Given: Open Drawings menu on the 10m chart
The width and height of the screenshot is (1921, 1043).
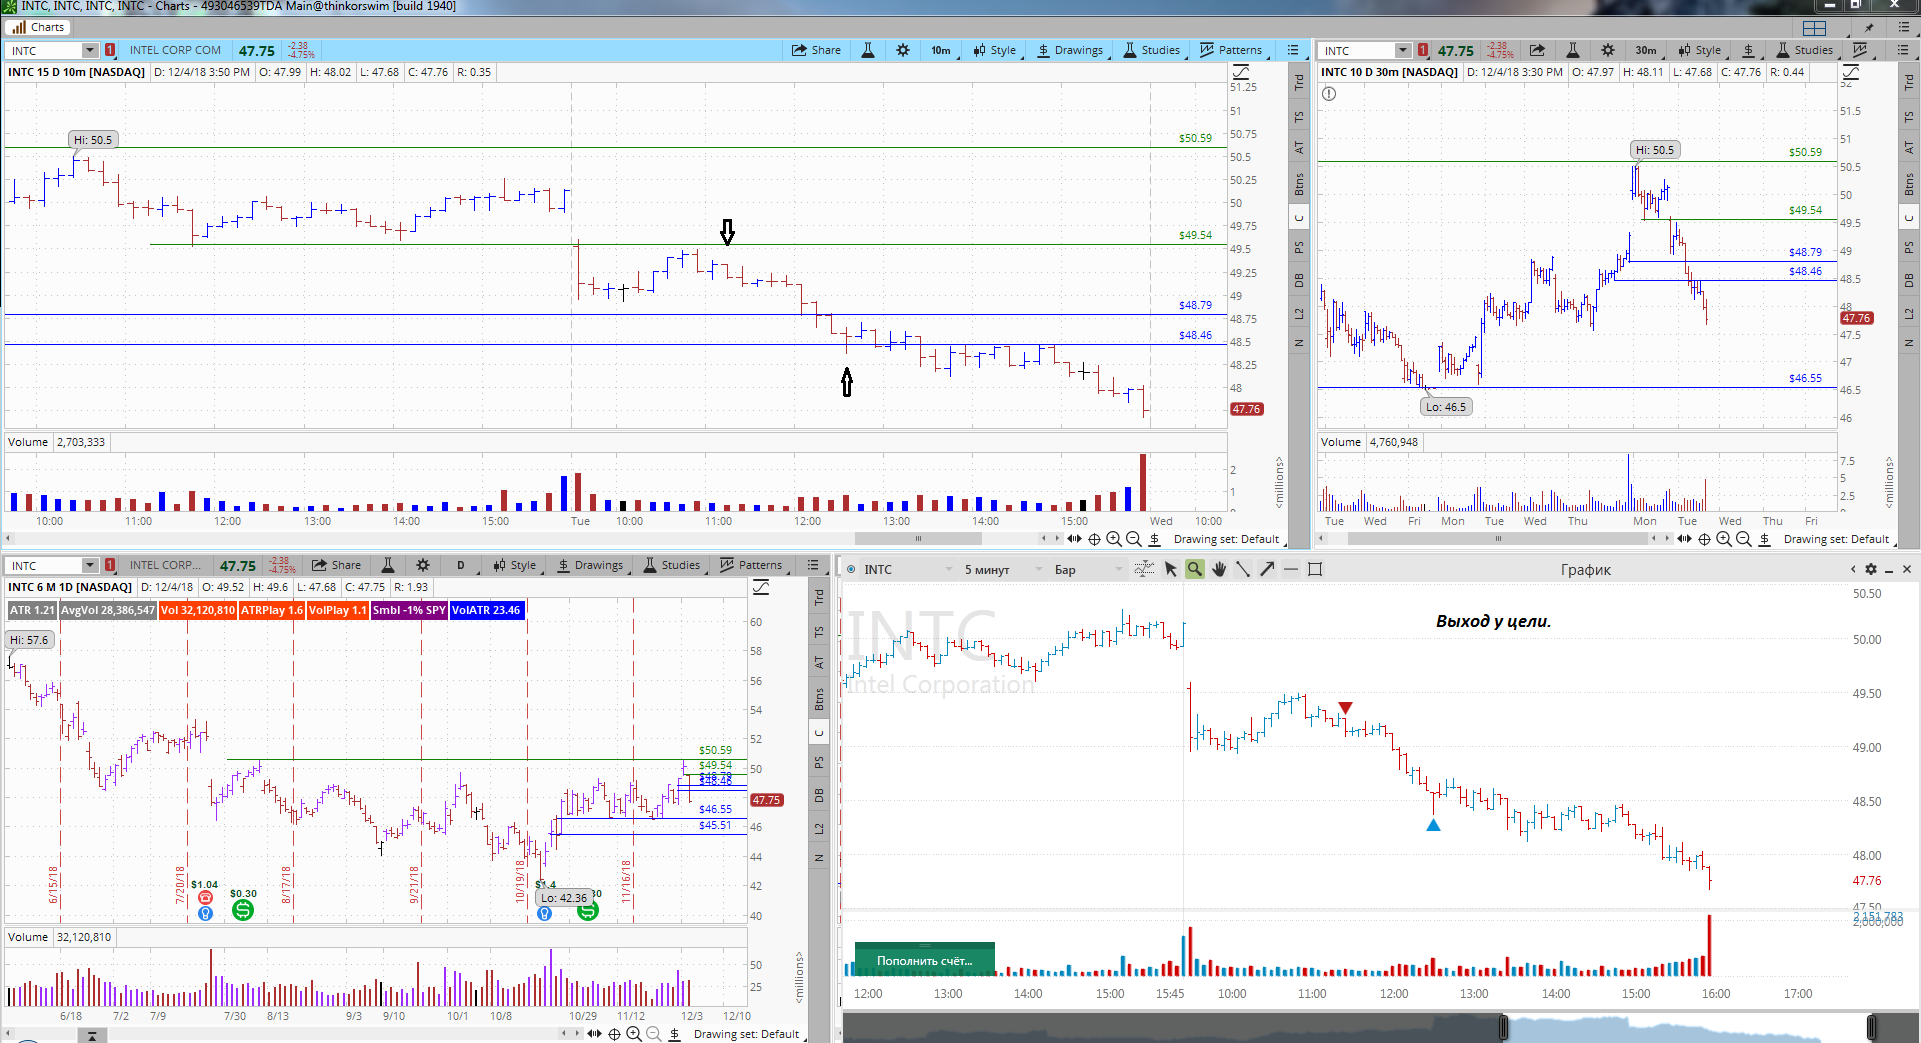Looking at the screenshot, I should coord(1070,50).
